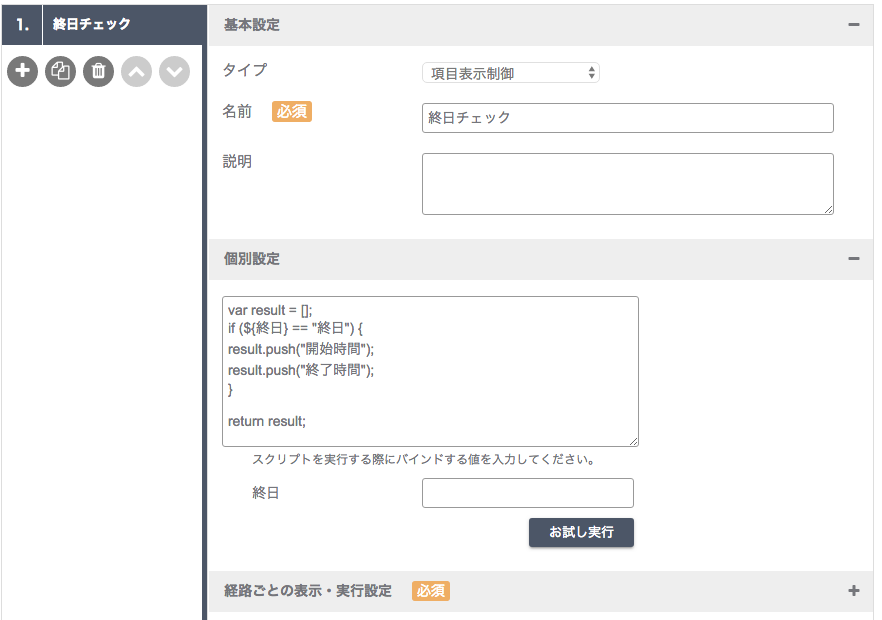This screenshot has width=882, height=620.
Task: Click the 名前 input field containing 終日チェック
Action: pos(628,118)
